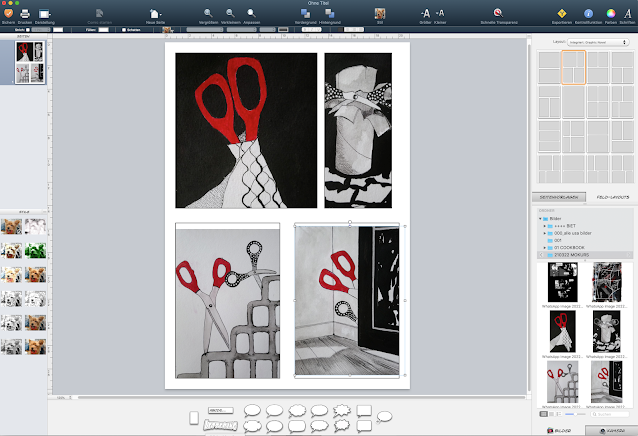
Task: Select the scissors with grid staircase library image
Action: [562, 382]
